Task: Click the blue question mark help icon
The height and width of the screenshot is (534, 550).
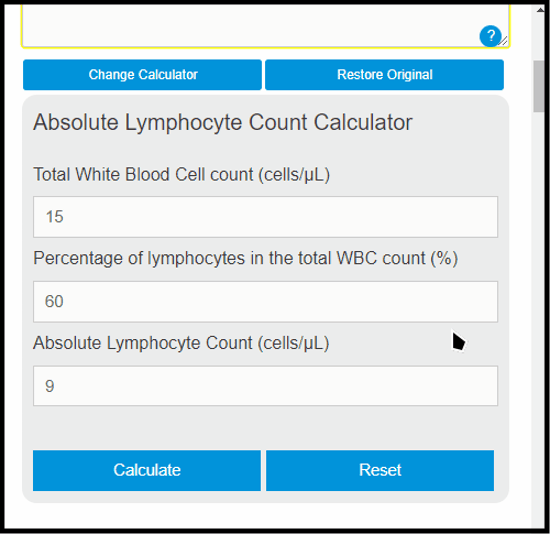Action: [x=490, y=36]
